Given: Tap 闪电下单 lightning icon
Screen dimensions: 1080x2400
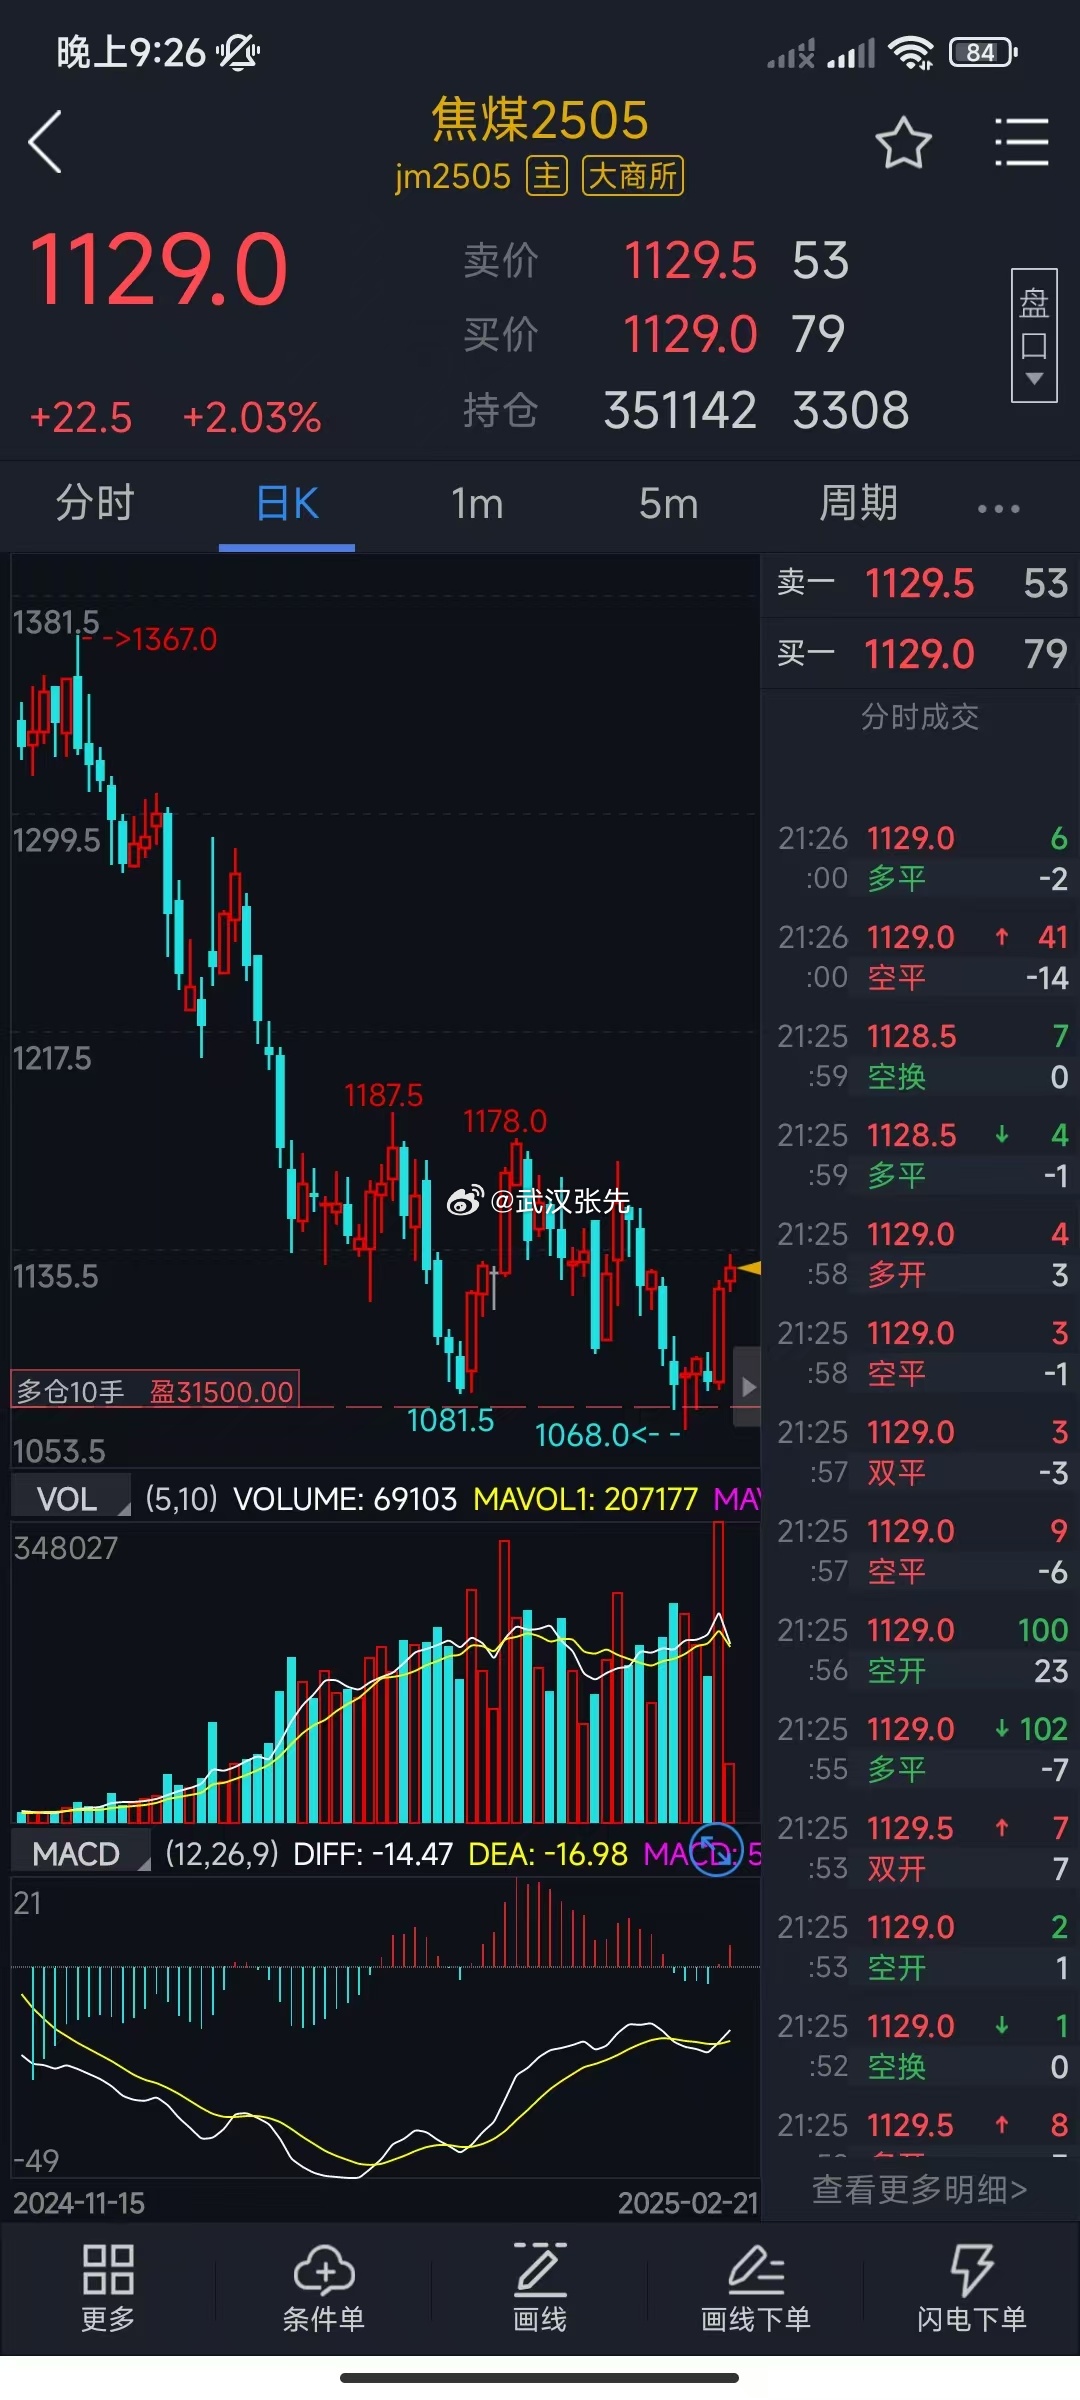Looking at the screenshot, I should click(971, 2287).
